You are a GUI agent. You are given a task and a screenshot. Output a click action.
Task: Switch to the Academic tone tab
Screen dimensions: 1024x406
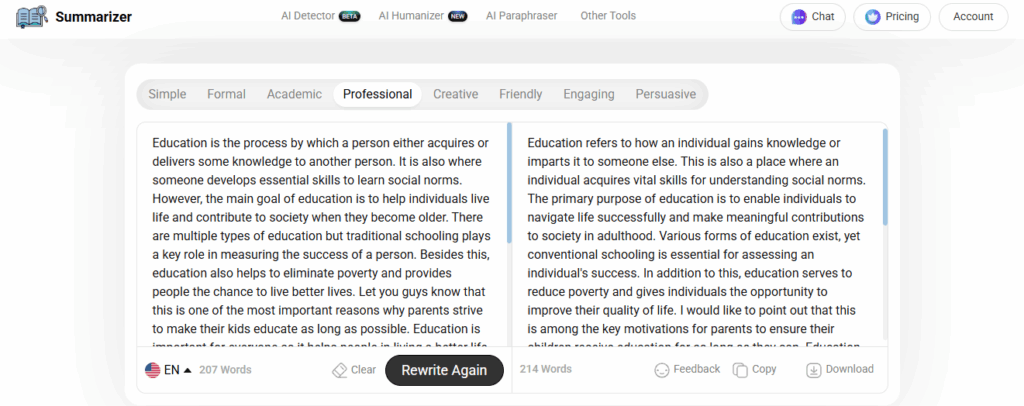point(294,94)
